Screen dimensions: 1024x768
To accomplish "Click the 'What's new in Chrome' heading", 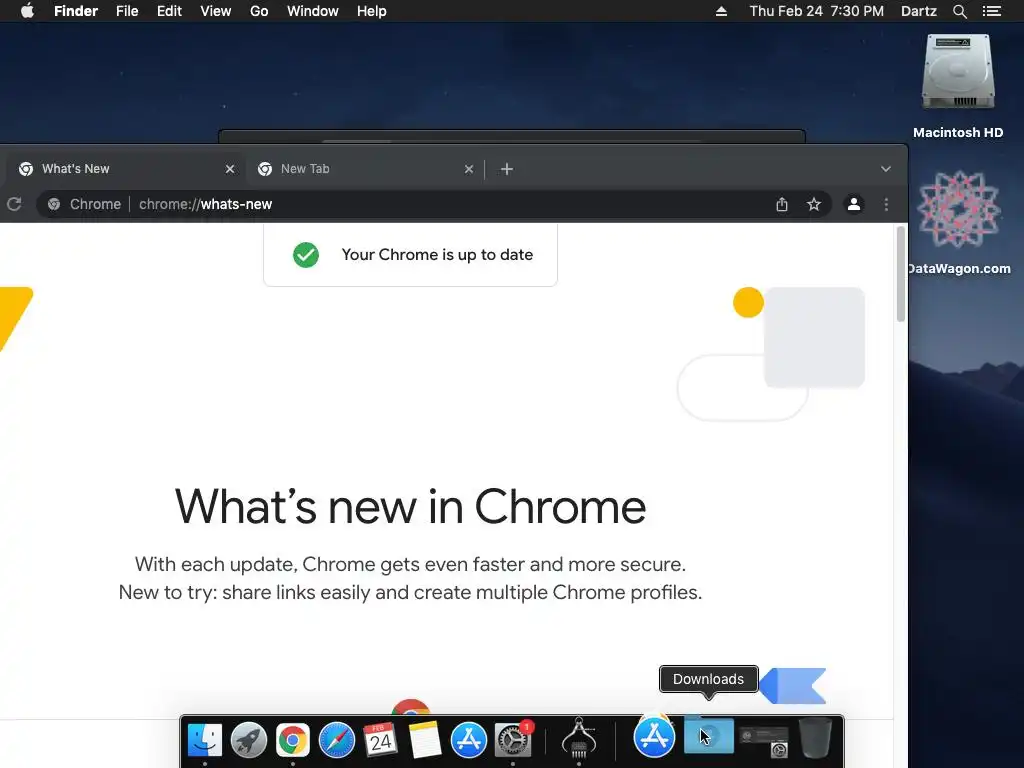I will (x=410, y=507).
